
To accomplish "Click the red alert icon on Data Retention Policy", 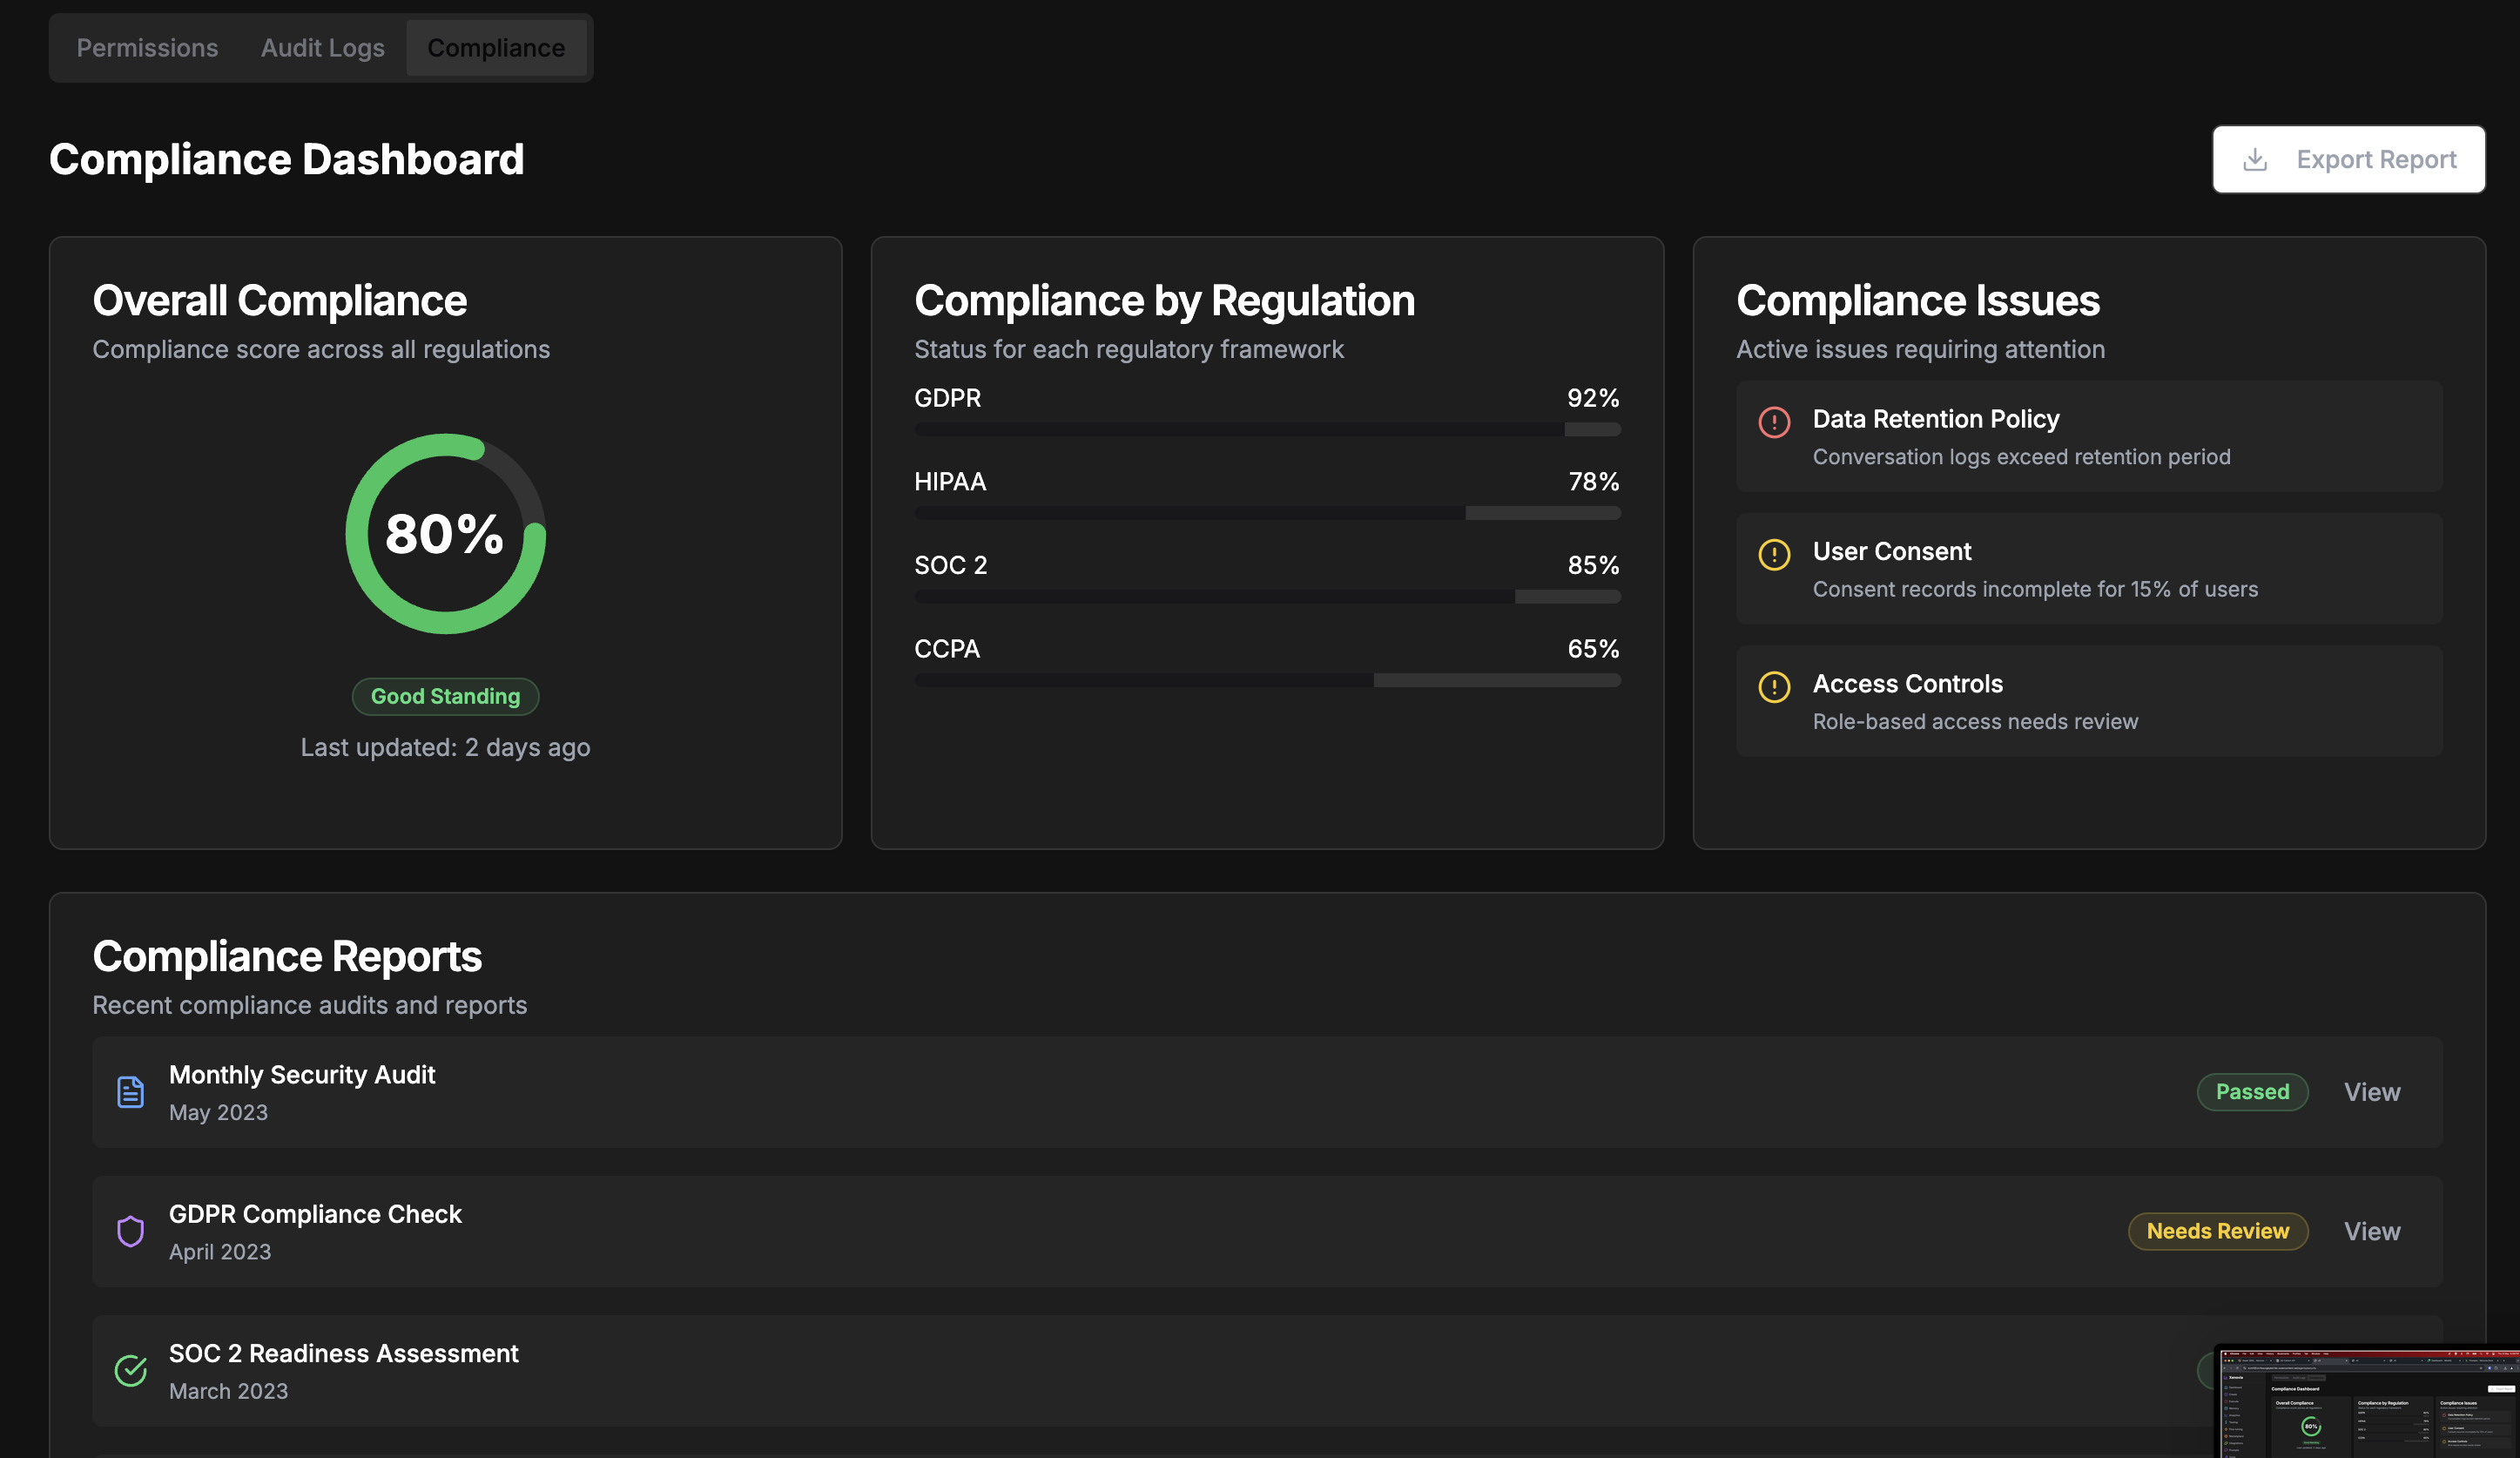I will coord(1774,423).
